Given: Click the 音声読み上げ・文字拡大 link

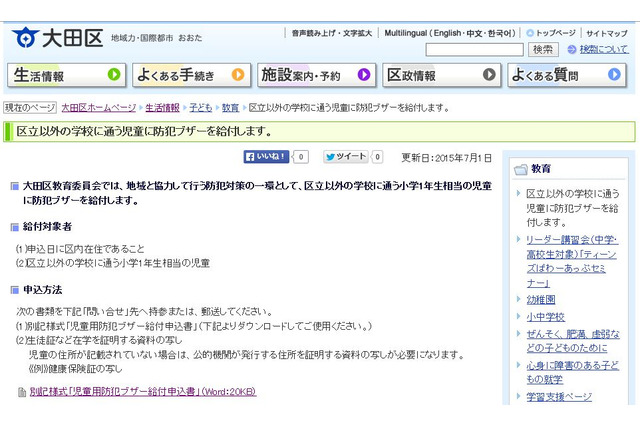Looking at the screenshot, I should tap(331, 33).
